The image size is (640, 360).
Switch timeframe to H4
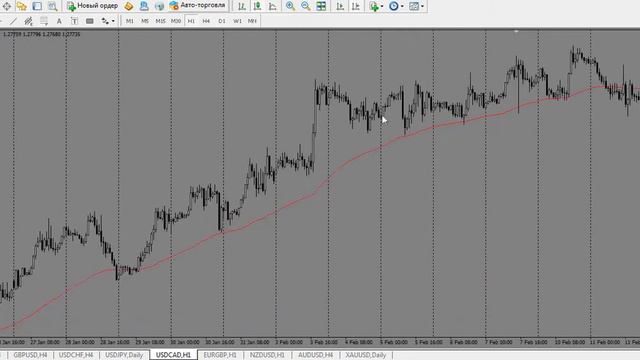click(206, 21)
